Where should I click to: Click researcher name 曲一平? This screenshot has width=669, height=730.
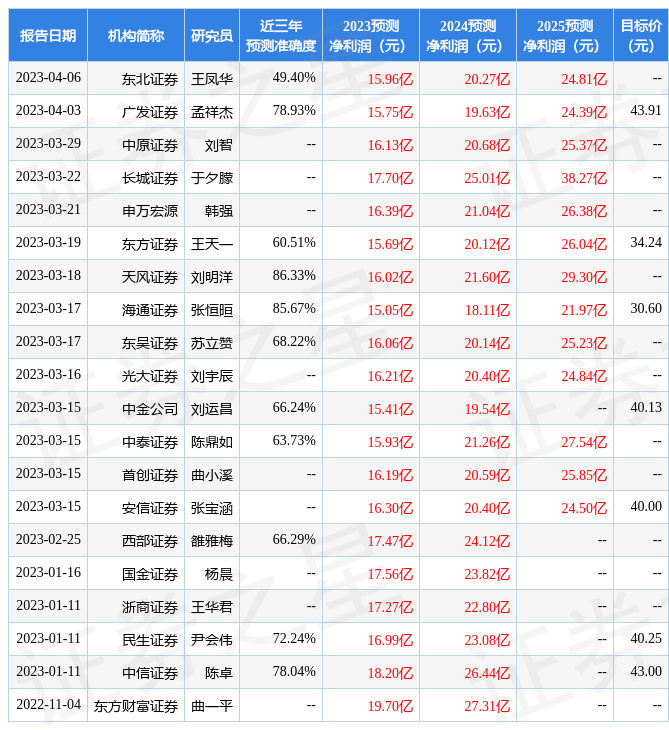212,707
